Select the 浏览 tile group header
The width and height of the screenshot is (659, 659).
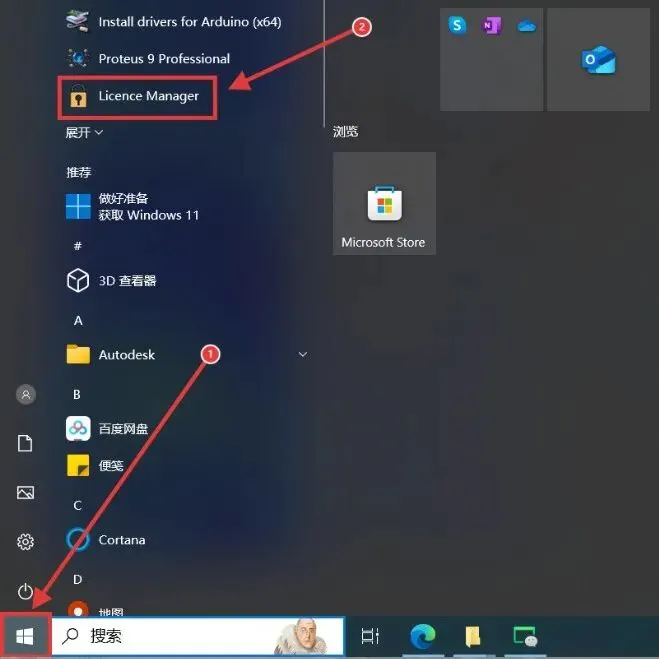[345, 132]
